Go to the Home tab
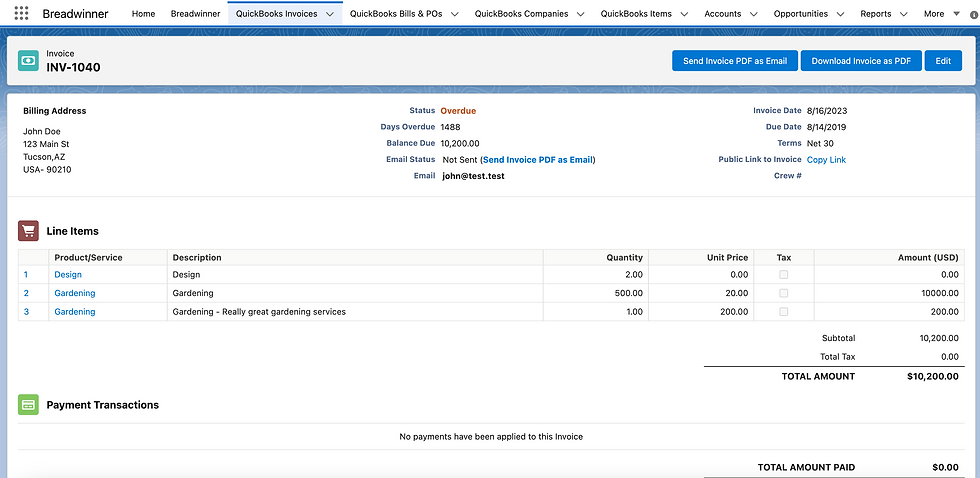980x478 pixels. click(x=144, y=14)
